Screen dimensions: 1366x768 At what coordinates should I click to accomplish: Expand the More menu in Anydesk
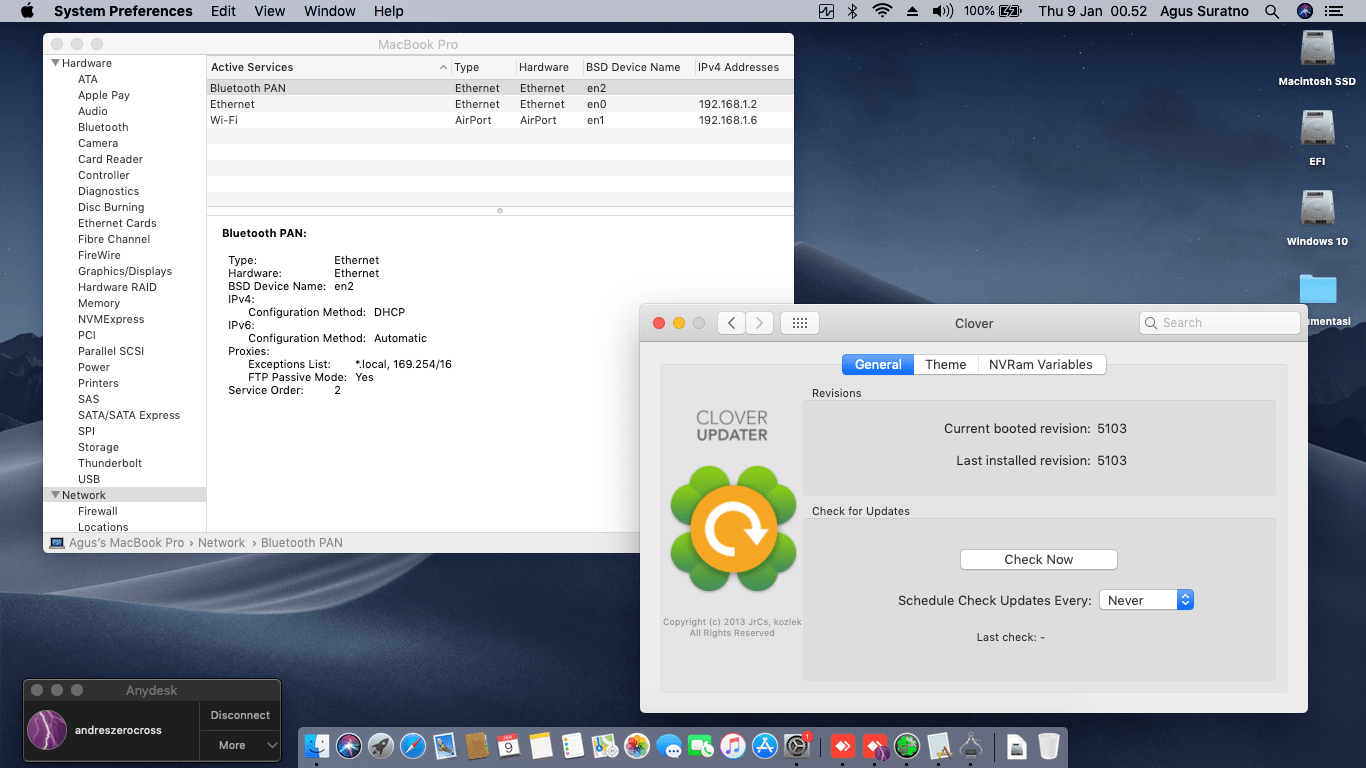(x=240, y=745)
